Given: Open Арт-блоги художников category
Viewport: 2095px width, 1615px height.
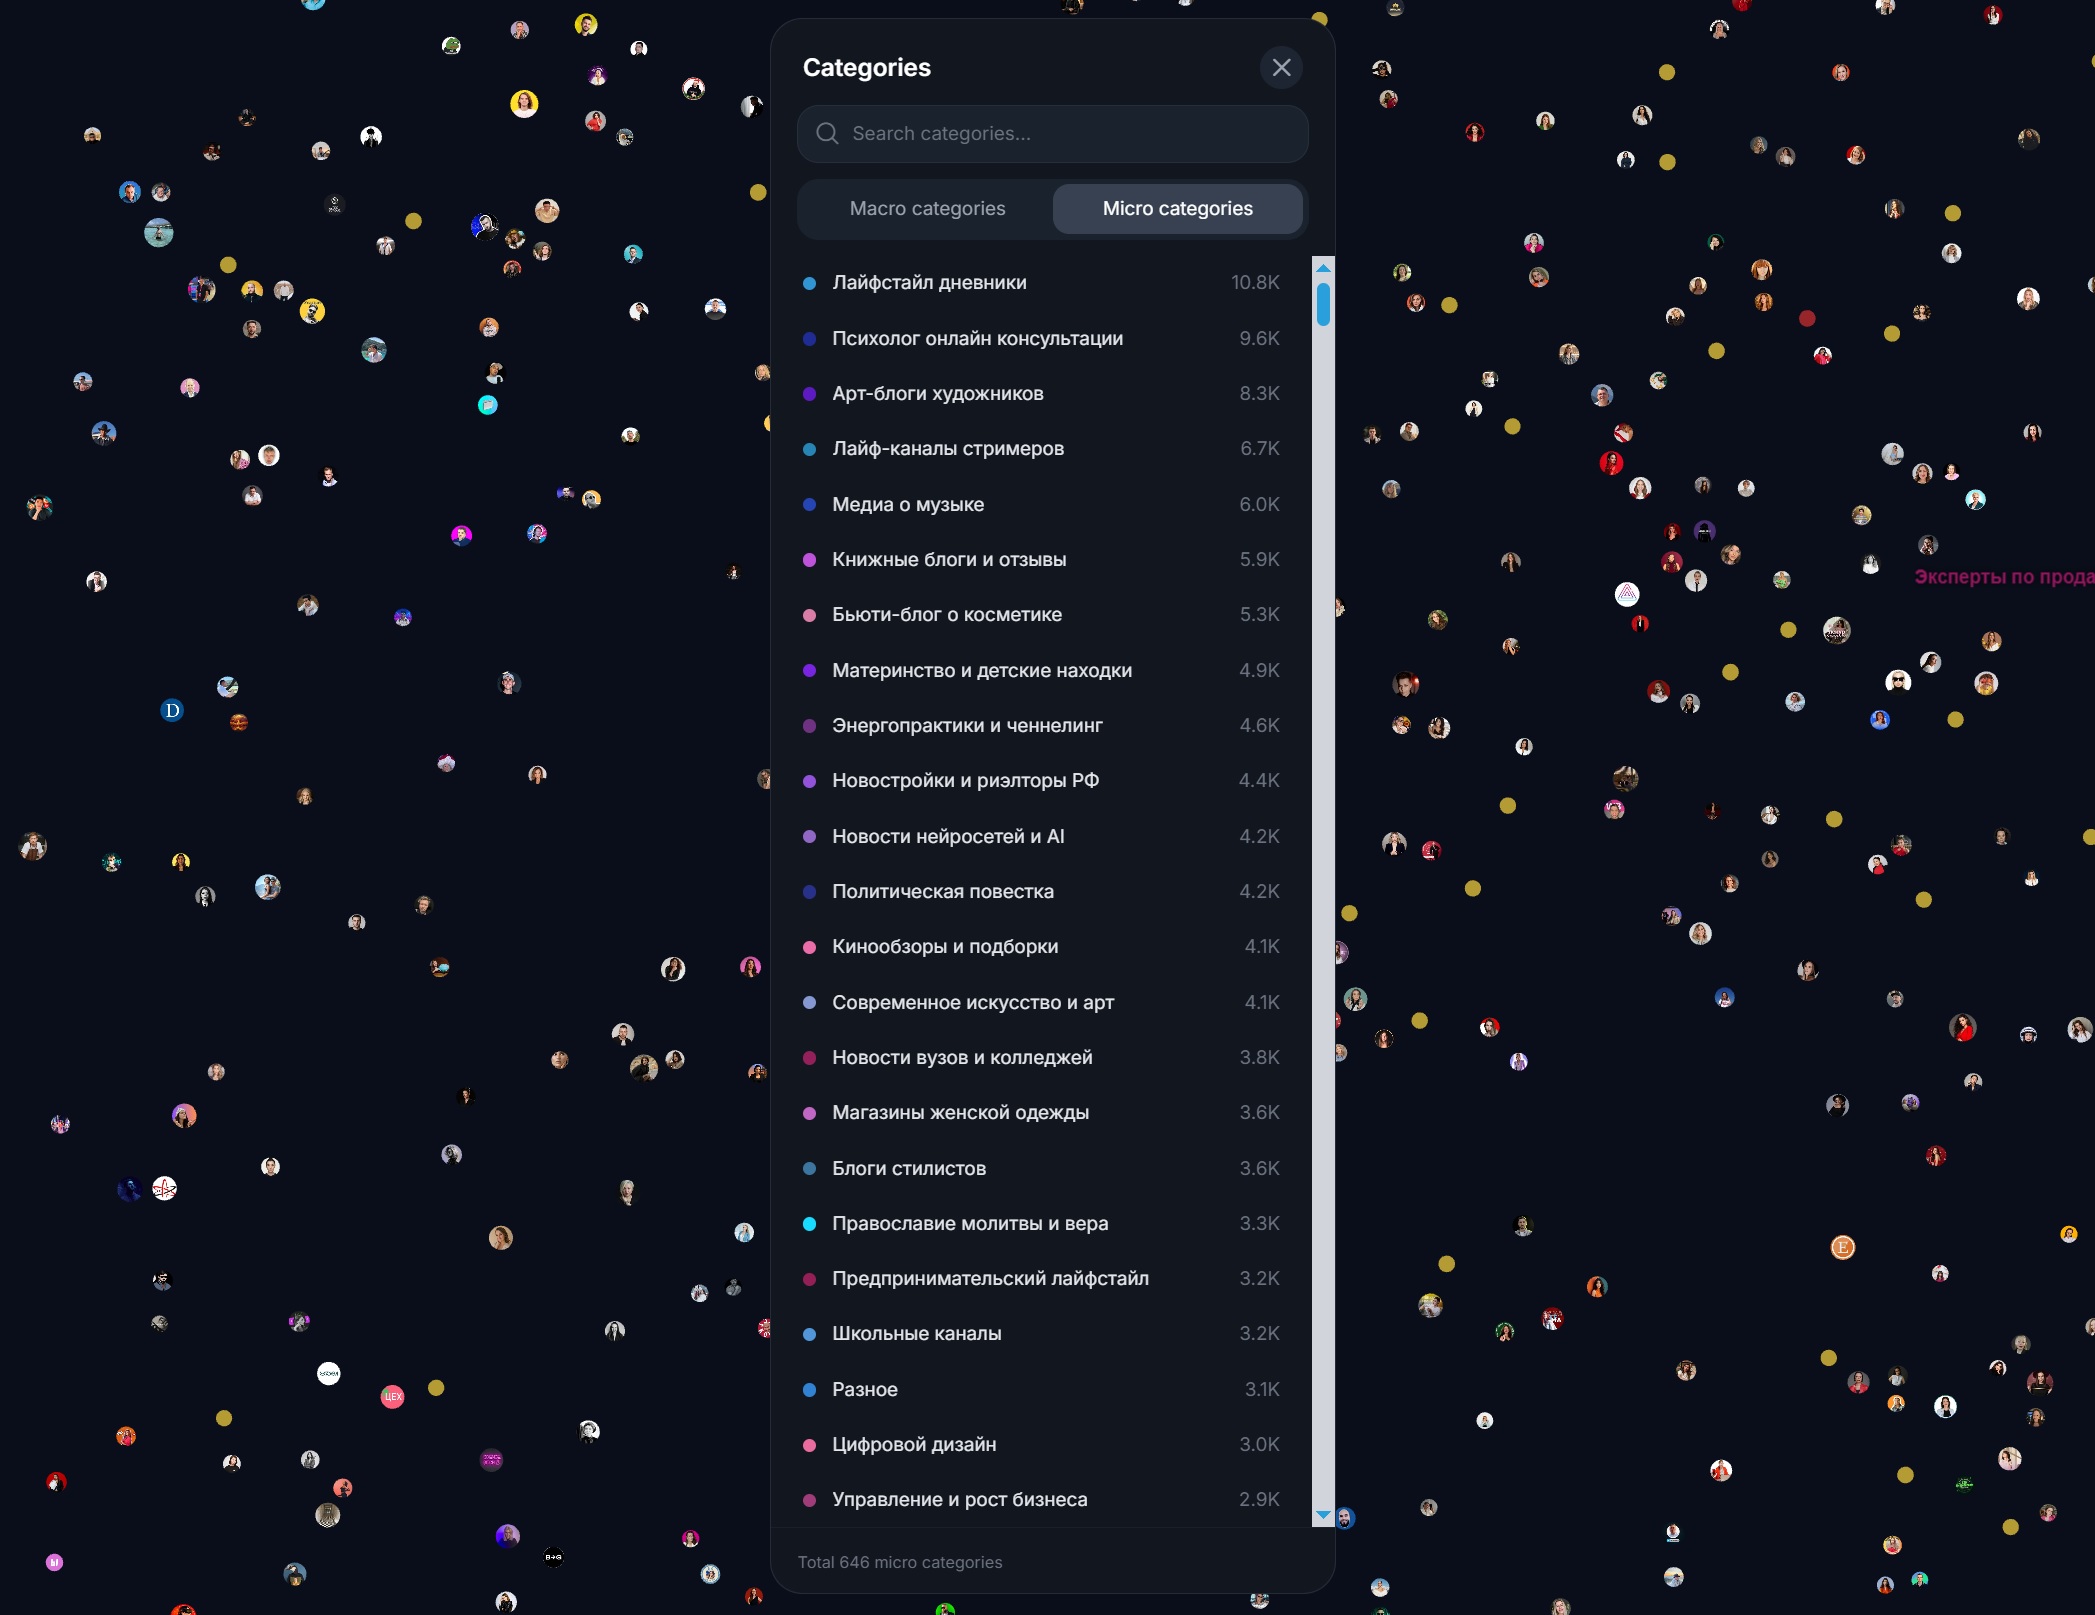Looking at the screenshot, I should click(1041, 394).
